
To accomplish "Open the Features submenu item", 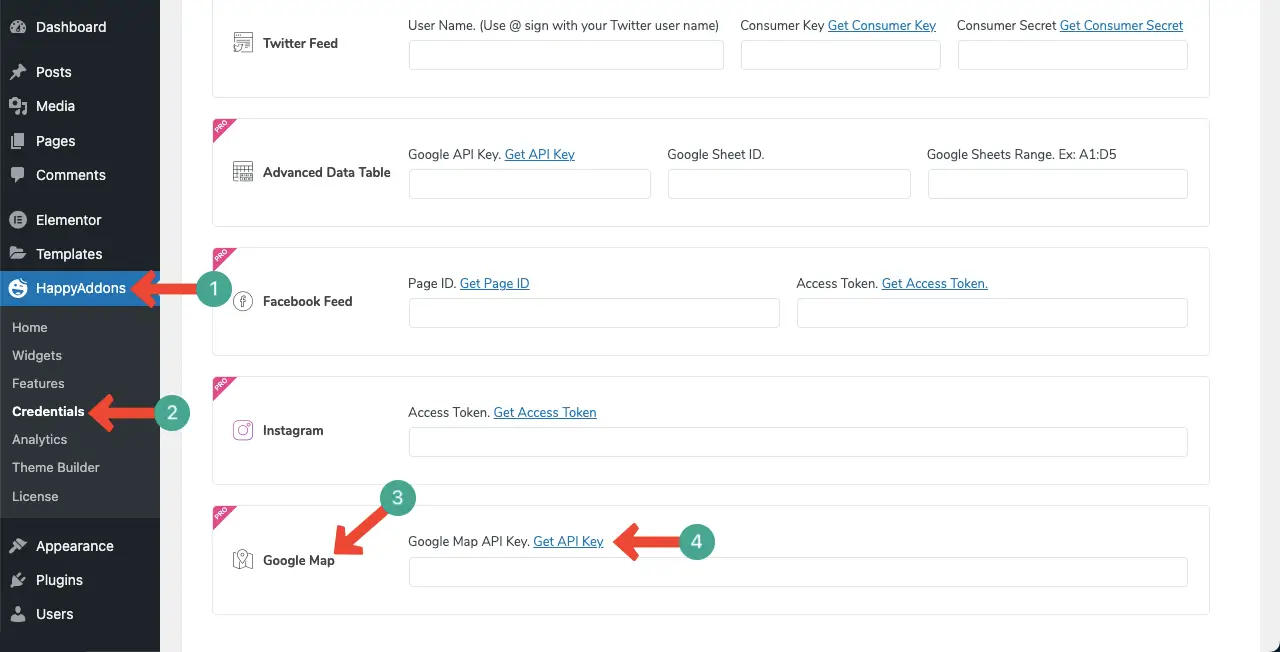I will coord(38,383).
